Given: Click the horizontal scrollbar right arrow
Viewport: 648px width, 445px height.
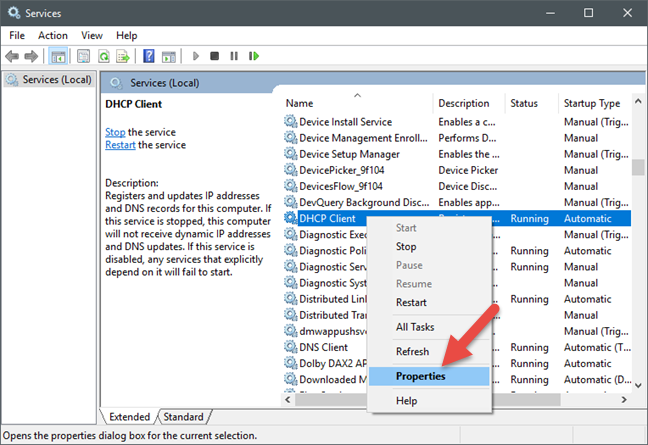Looking at the screenshot, I should [624, 400].
